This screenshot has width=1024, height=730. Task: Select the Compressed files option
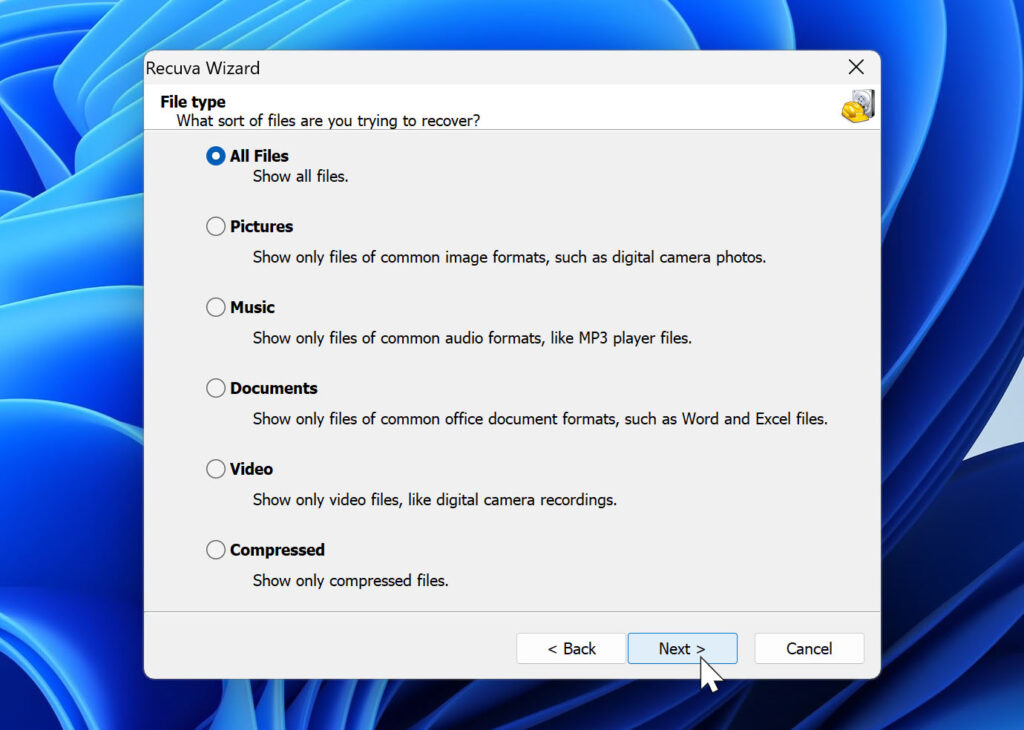pyautogui.click(x=215, y=549)
